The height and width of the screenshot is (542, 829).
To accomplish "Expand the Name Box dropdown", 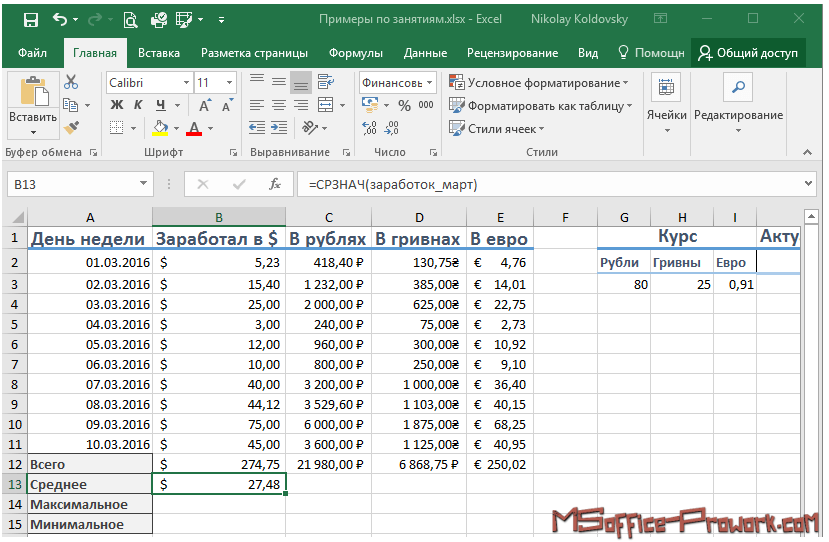I will [143, 183].
